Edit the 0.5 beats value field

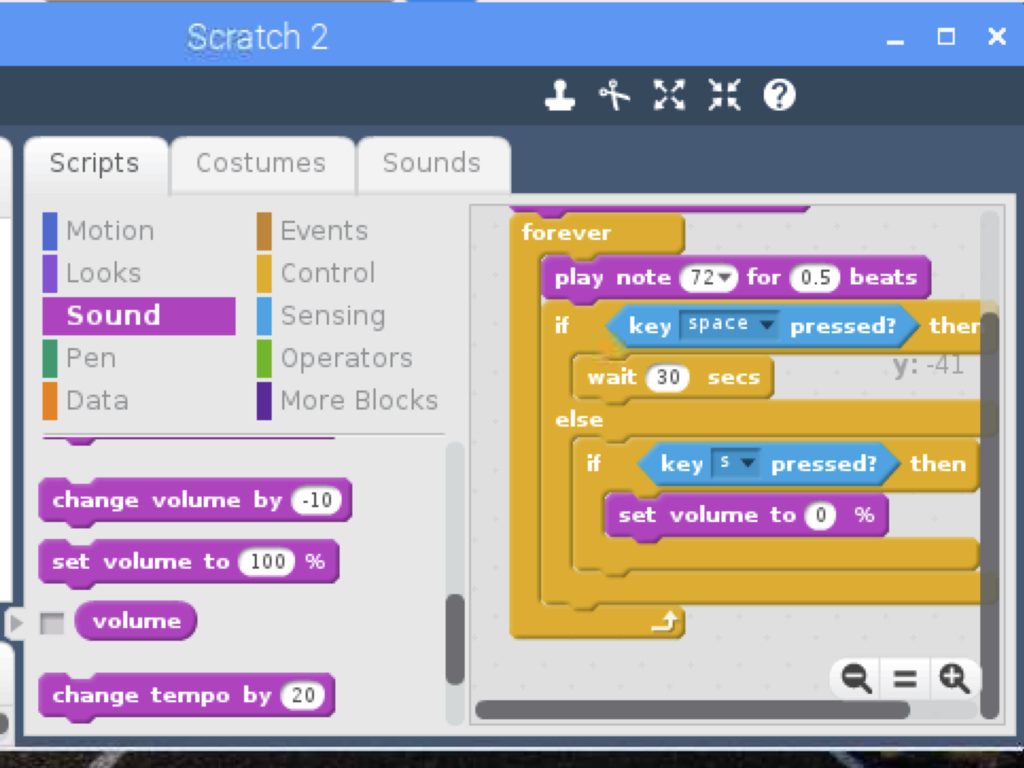815,278
